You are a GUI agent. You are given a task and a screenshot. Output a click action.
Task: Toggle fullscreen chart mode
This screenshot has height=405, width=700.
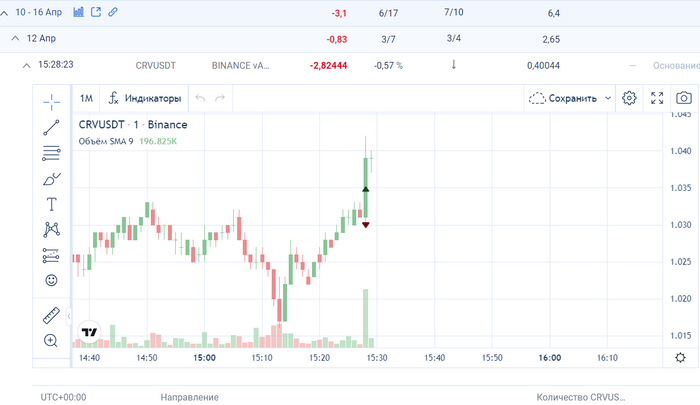tap(657, 98)
